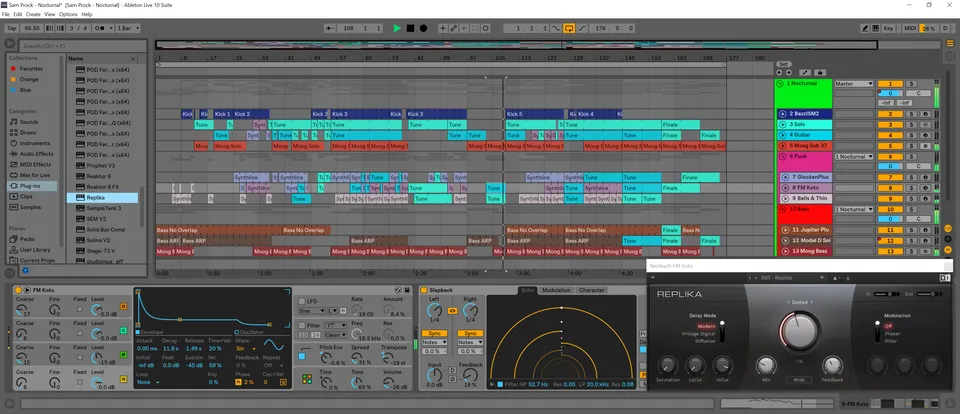Open the Edit menu
Image resolution: width=960 pixels, height=414 pixels.
click(18, 14)
